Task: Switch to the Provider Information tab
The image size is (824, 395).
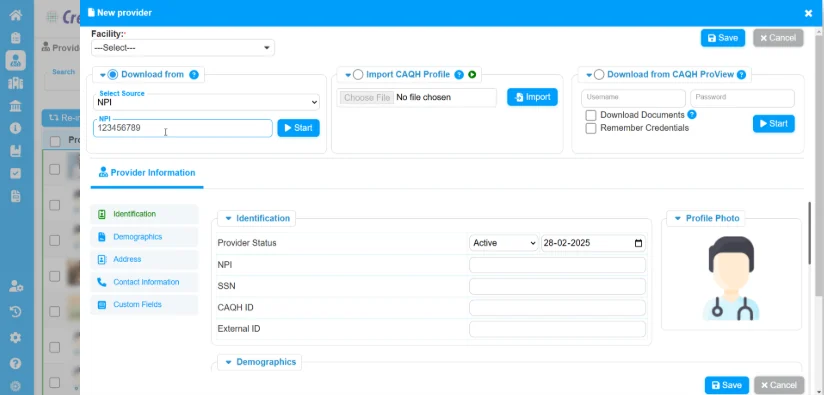Action: pyautogui.click(x=147, y=173)
